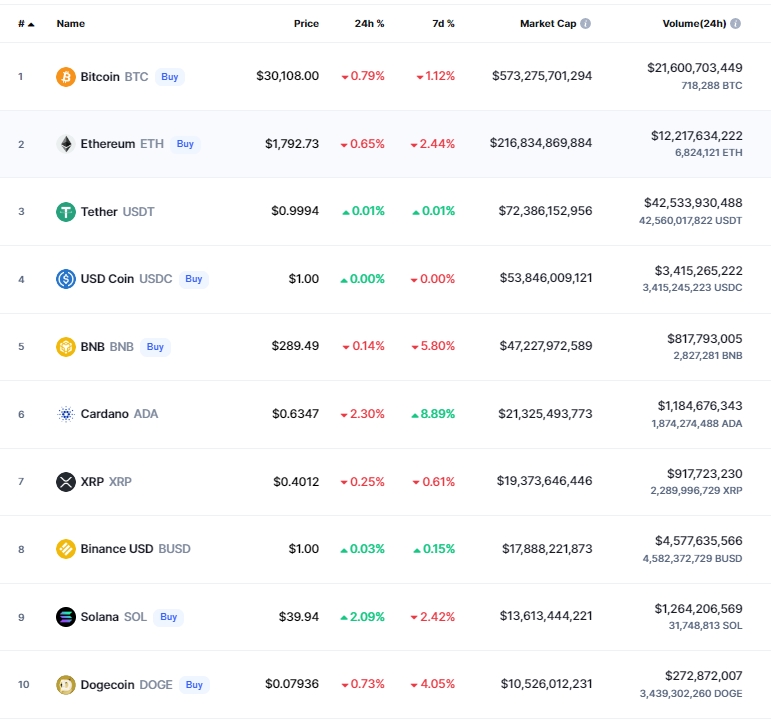Sort the table by 24h % column

(369, 23)
